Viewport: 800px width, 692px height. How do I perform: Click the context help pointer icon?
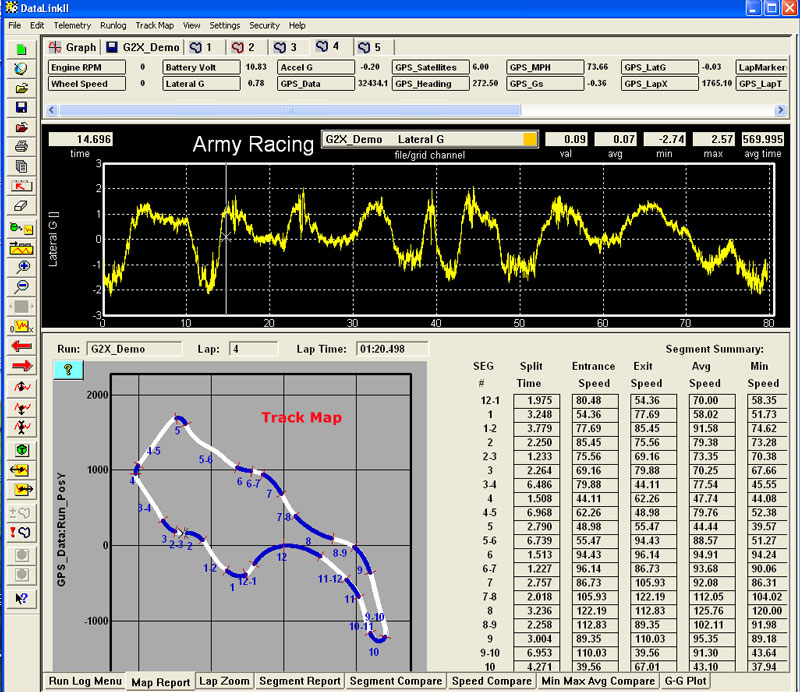point(21,598)
